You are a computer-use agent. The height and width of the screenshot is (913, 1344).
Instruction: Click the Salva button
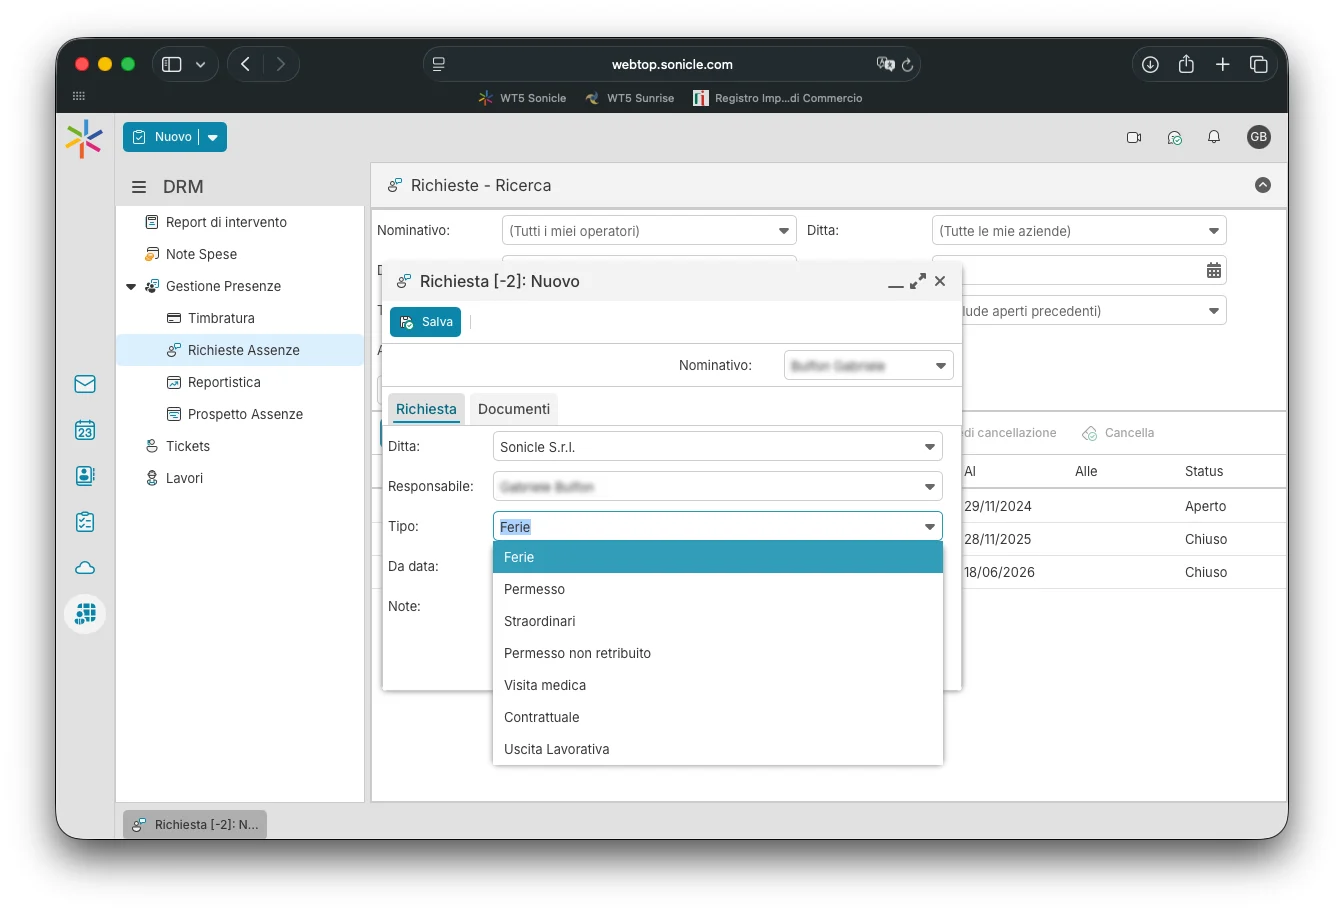tap(426, 322)
